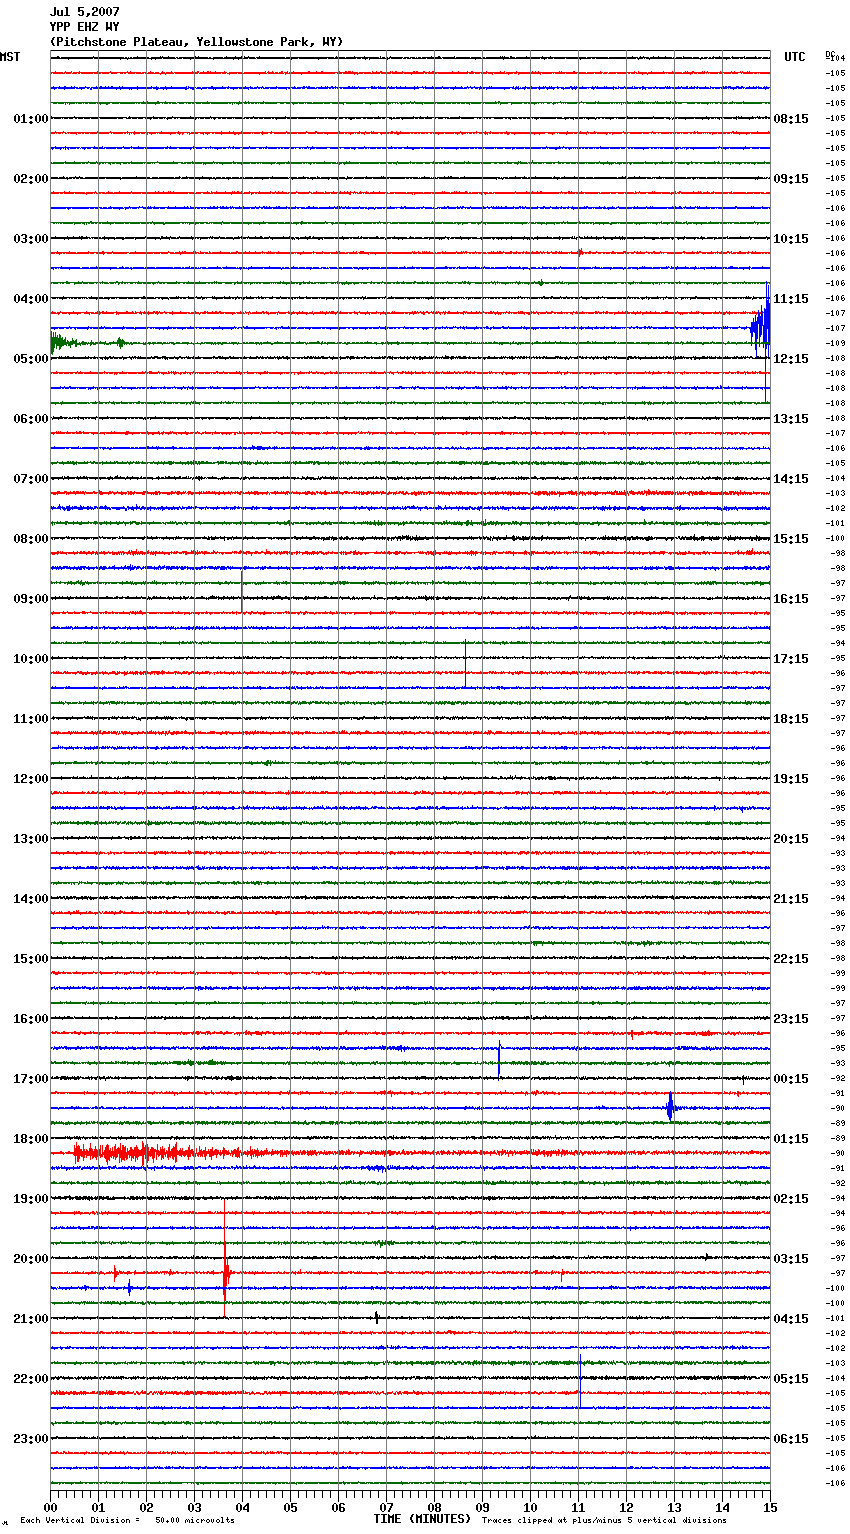
Task: Click the '07' minute tick label
Action: pos(387,1507)
